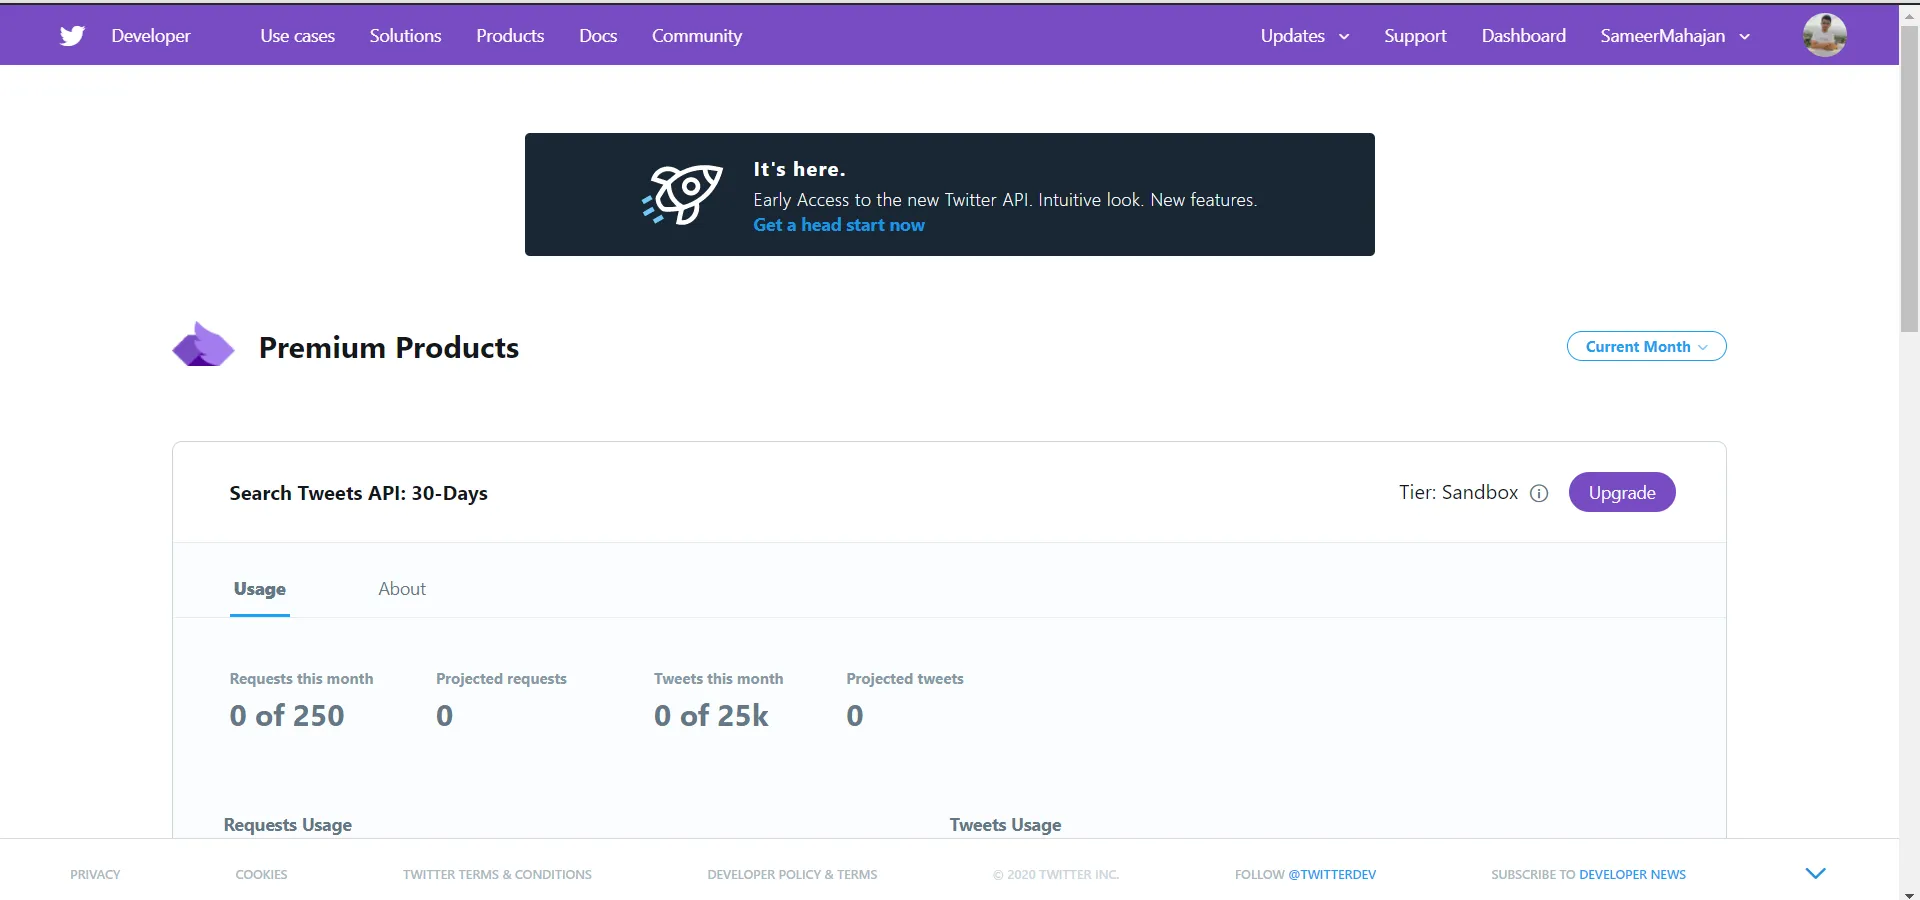The height and width of the screenshot is (900, 1920).
Task: Open the Developer Policy & Terms page
Action: pos(791,874)
